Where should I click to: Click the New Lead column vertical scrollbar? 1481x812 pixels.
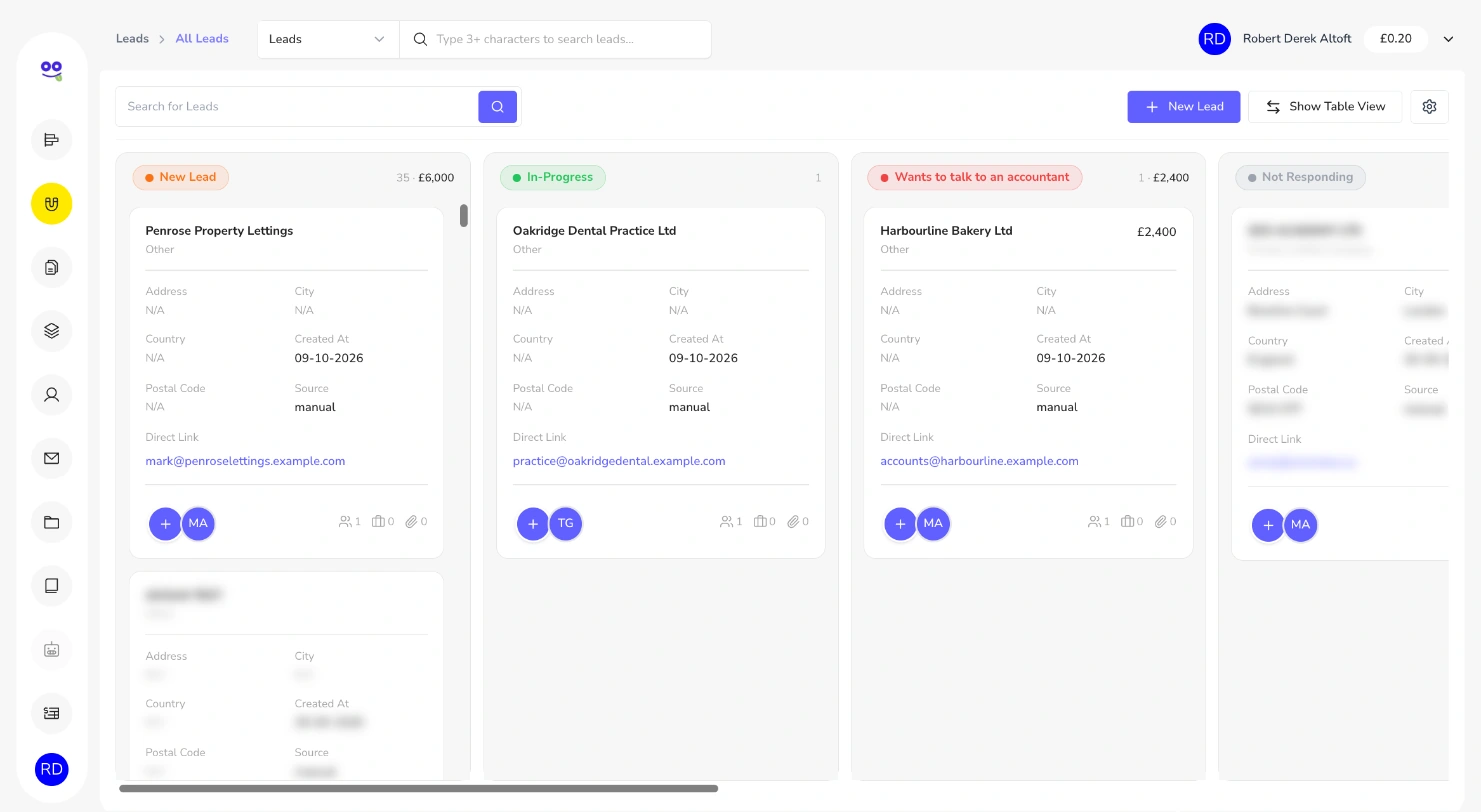click(x=464, y=216)
